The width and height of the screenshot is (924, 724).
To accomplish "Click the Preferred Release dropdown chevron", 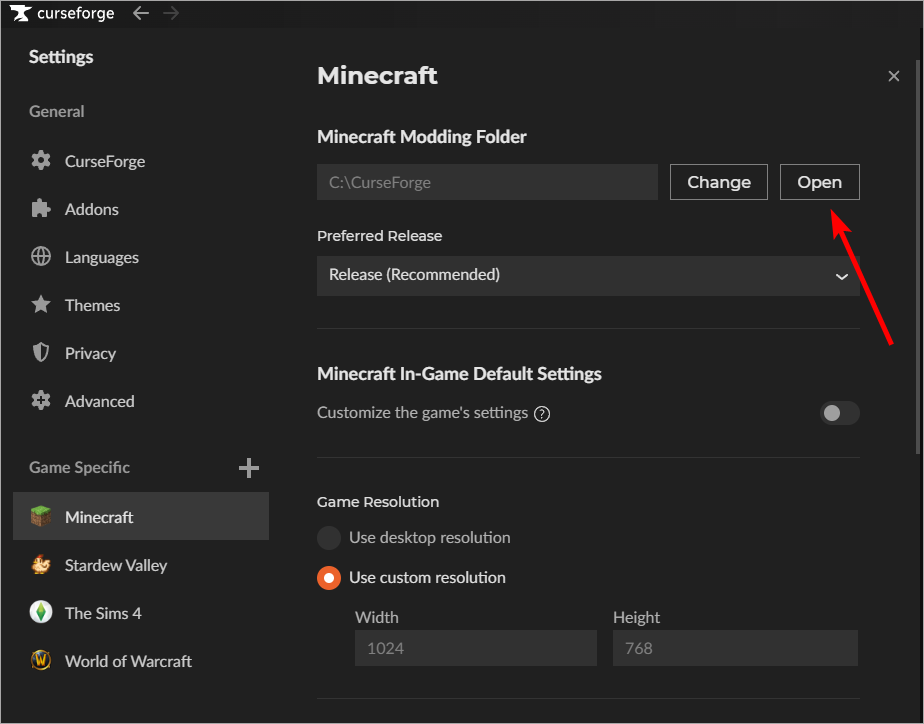I will click(x=842, y=276).
